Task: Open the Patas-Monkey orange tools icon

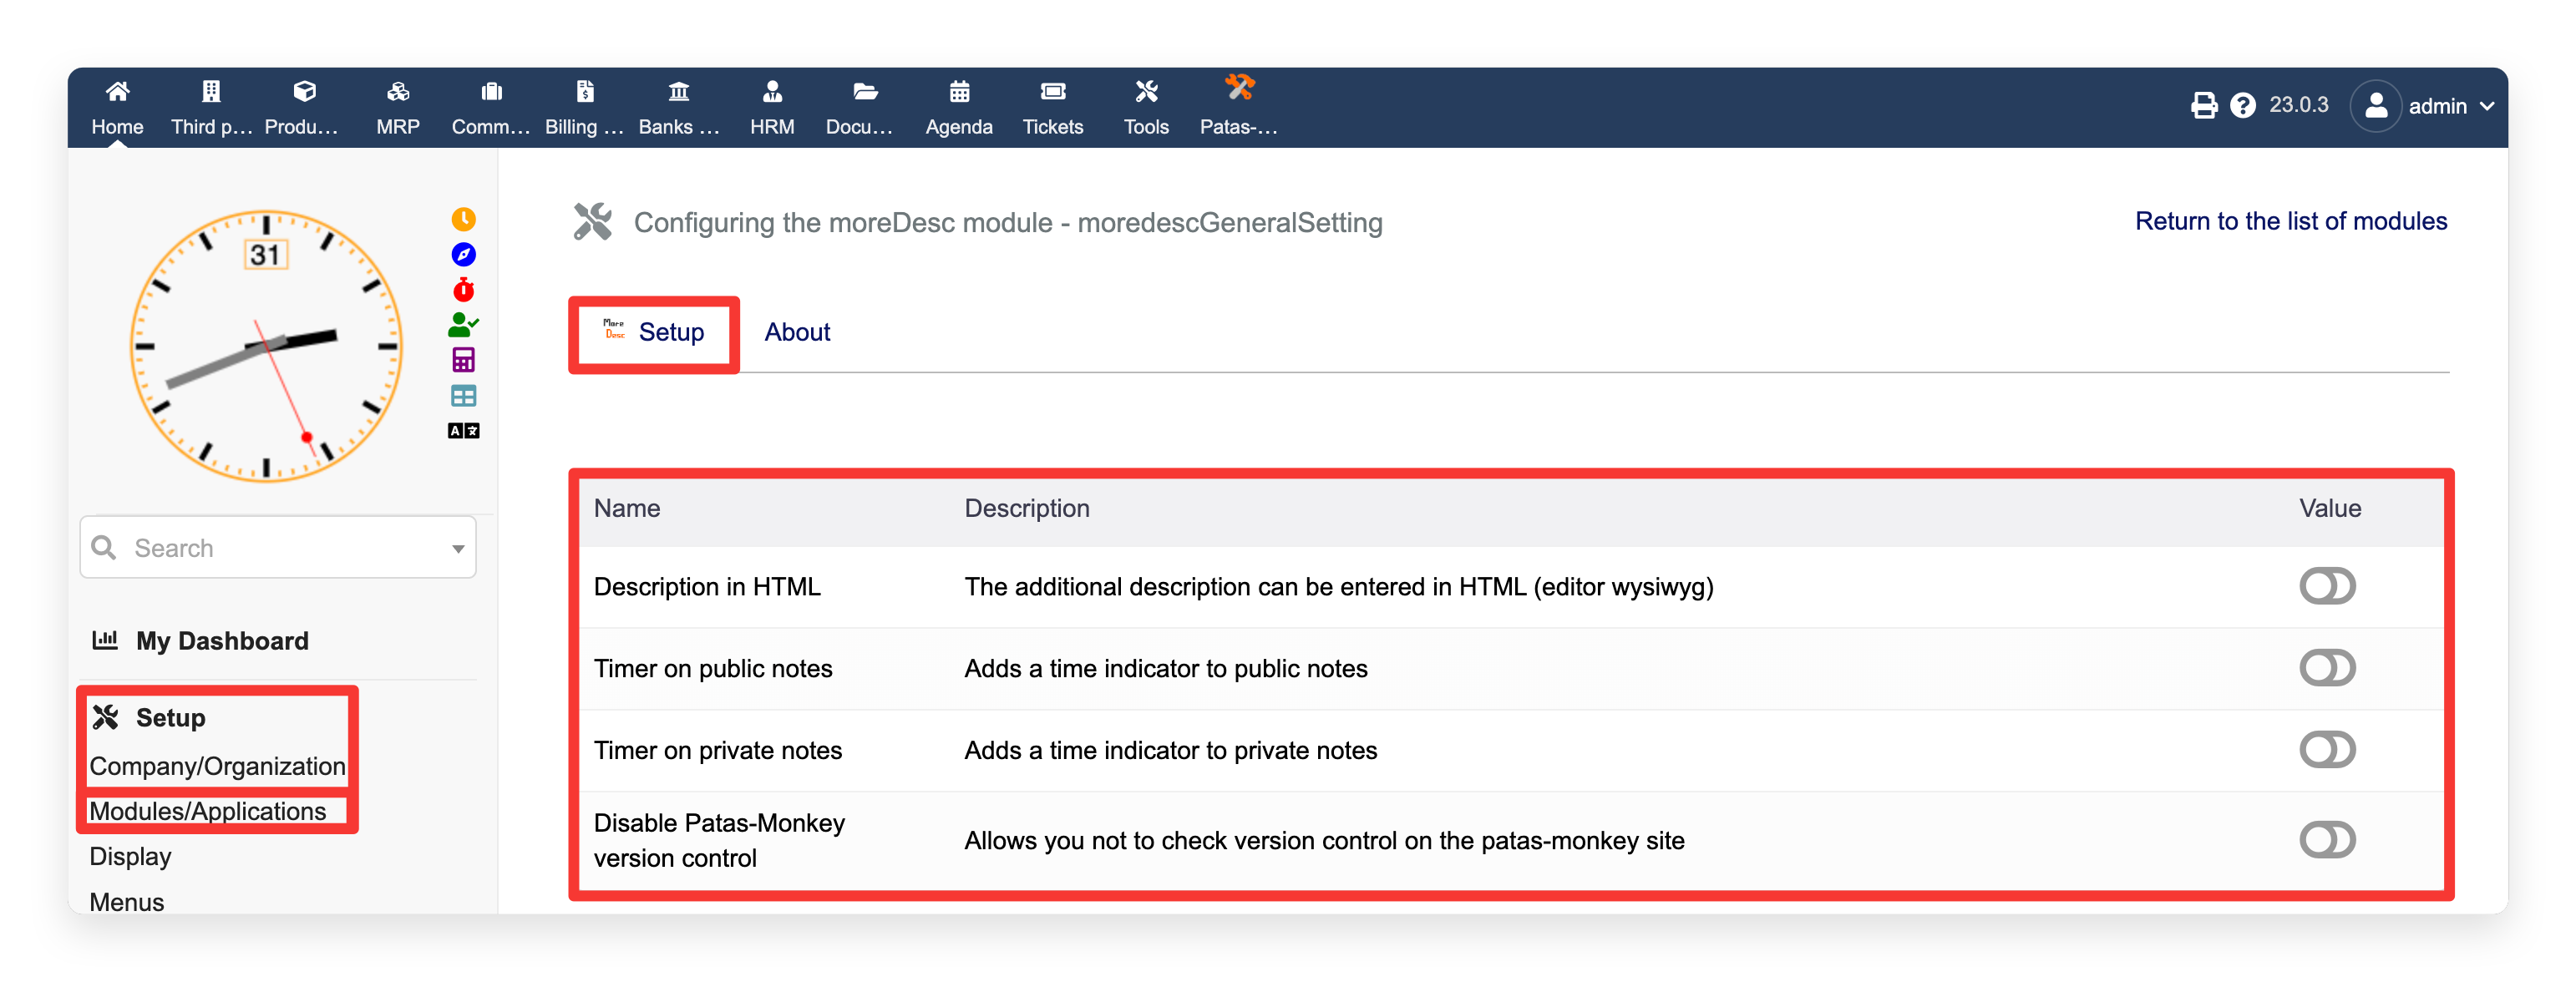Action: point(1240,88)
